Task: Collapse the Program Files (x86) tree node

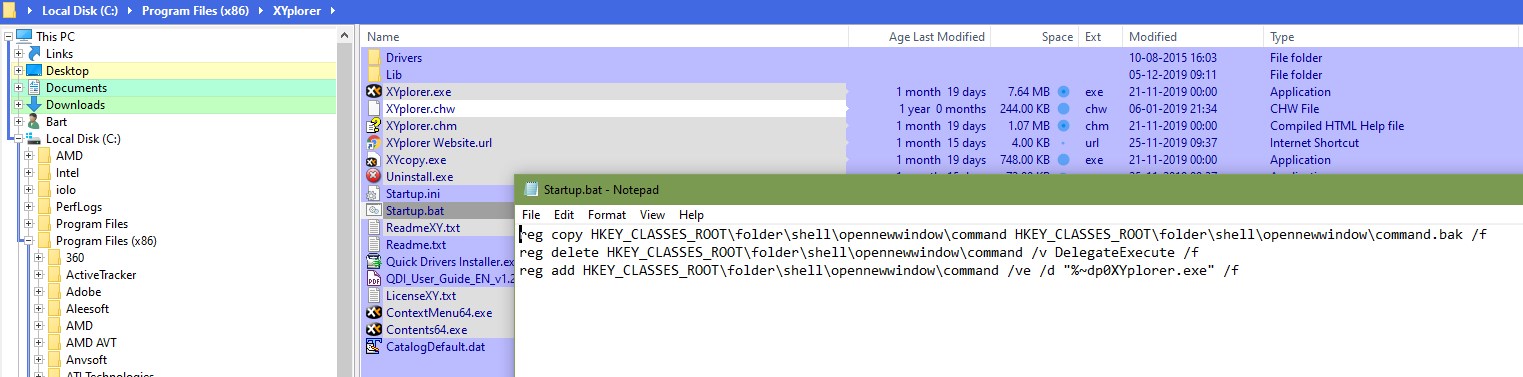Action: click(x=29, y=241)
